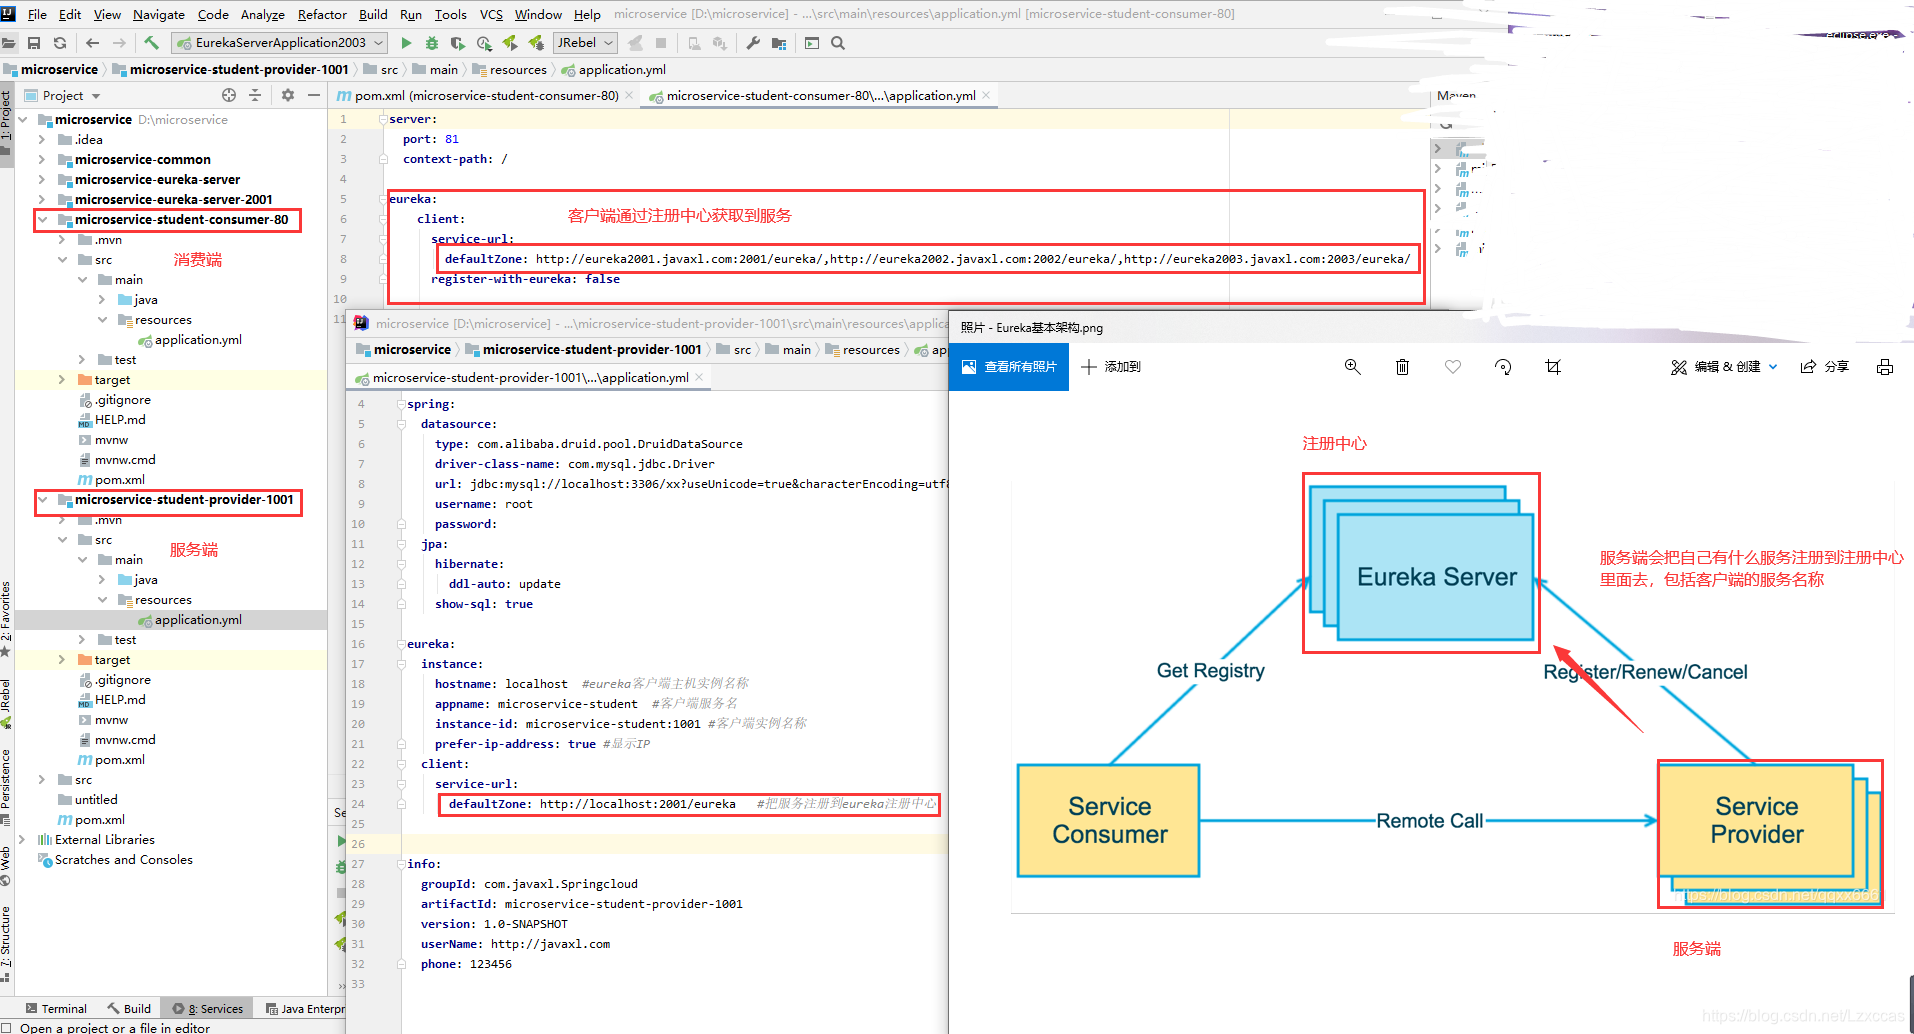Viewport: 1914px width, 1034px height.
Task: Click microservice-student-provider-1001 breadcrumb in navigation bar
Action: click(x=239, y=69)
